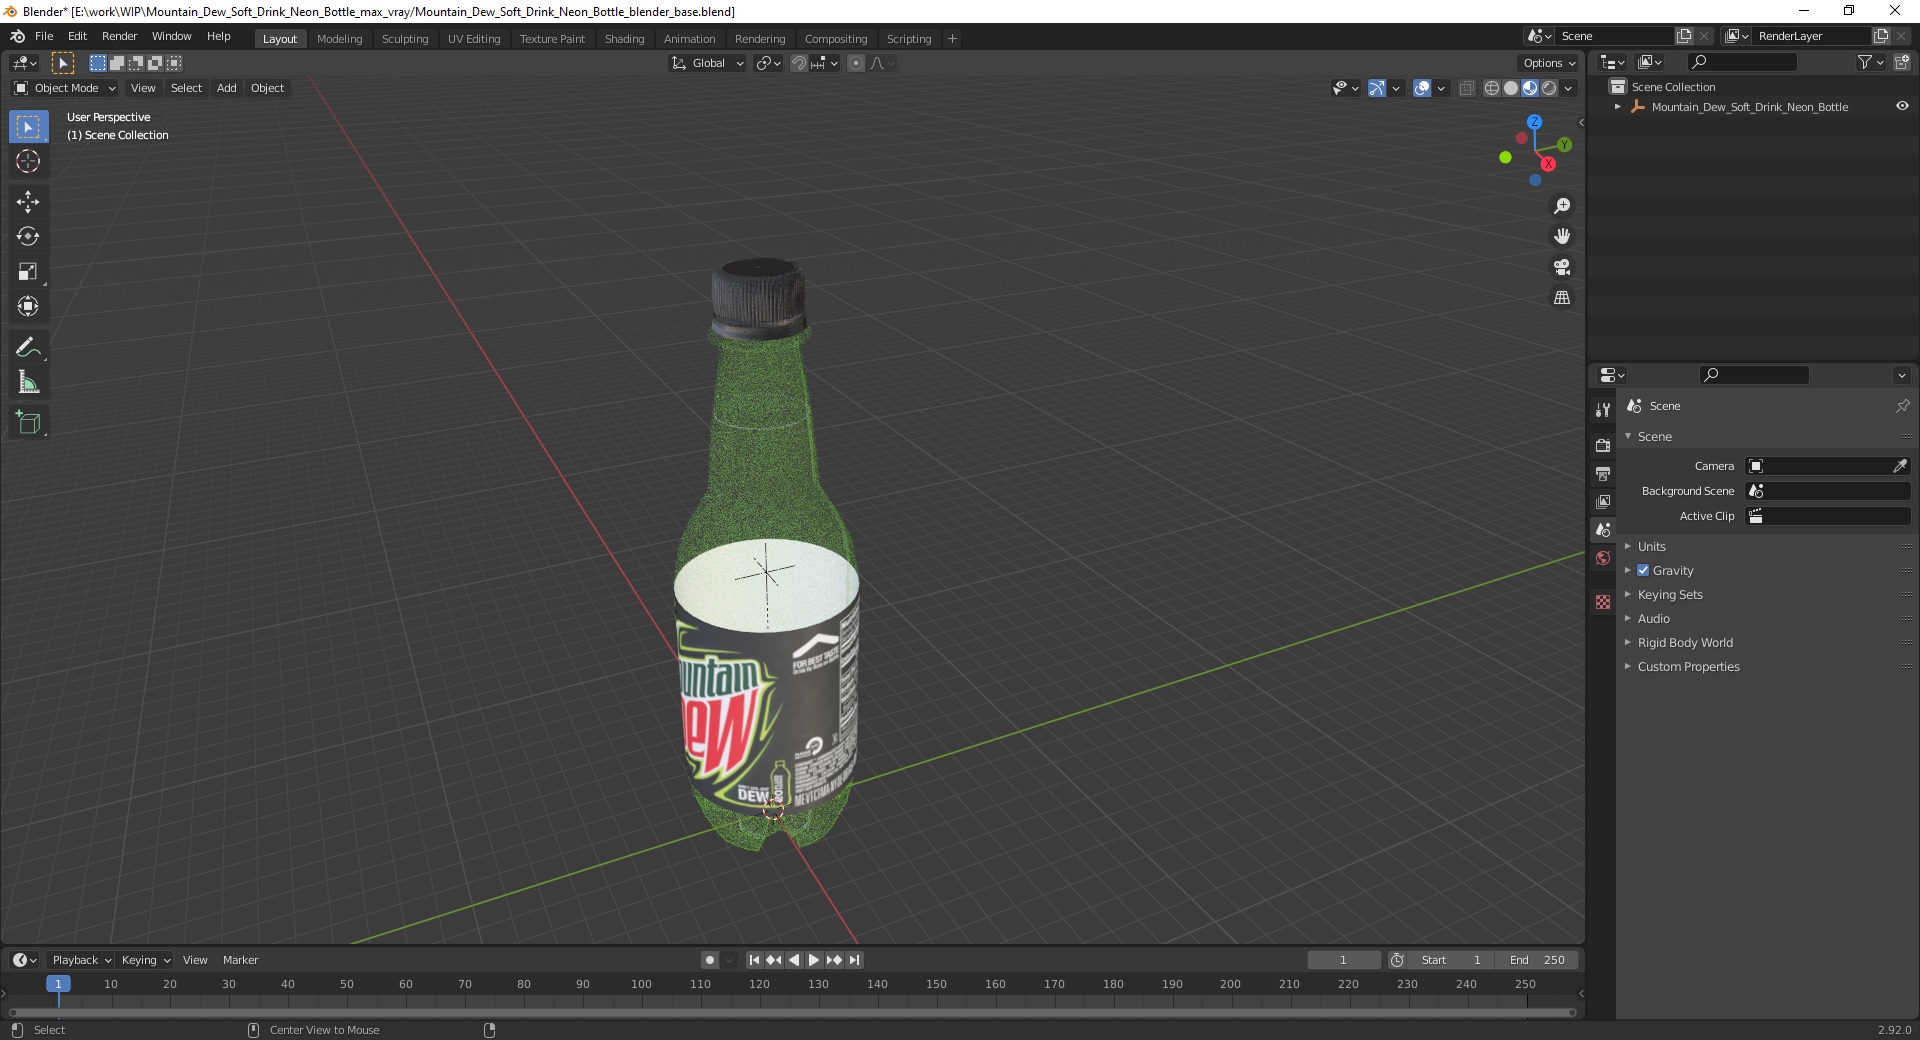Screen dimensions: 1920x1040
Task: Toggle the camera view icon
Action: [x=1562, y=267]
